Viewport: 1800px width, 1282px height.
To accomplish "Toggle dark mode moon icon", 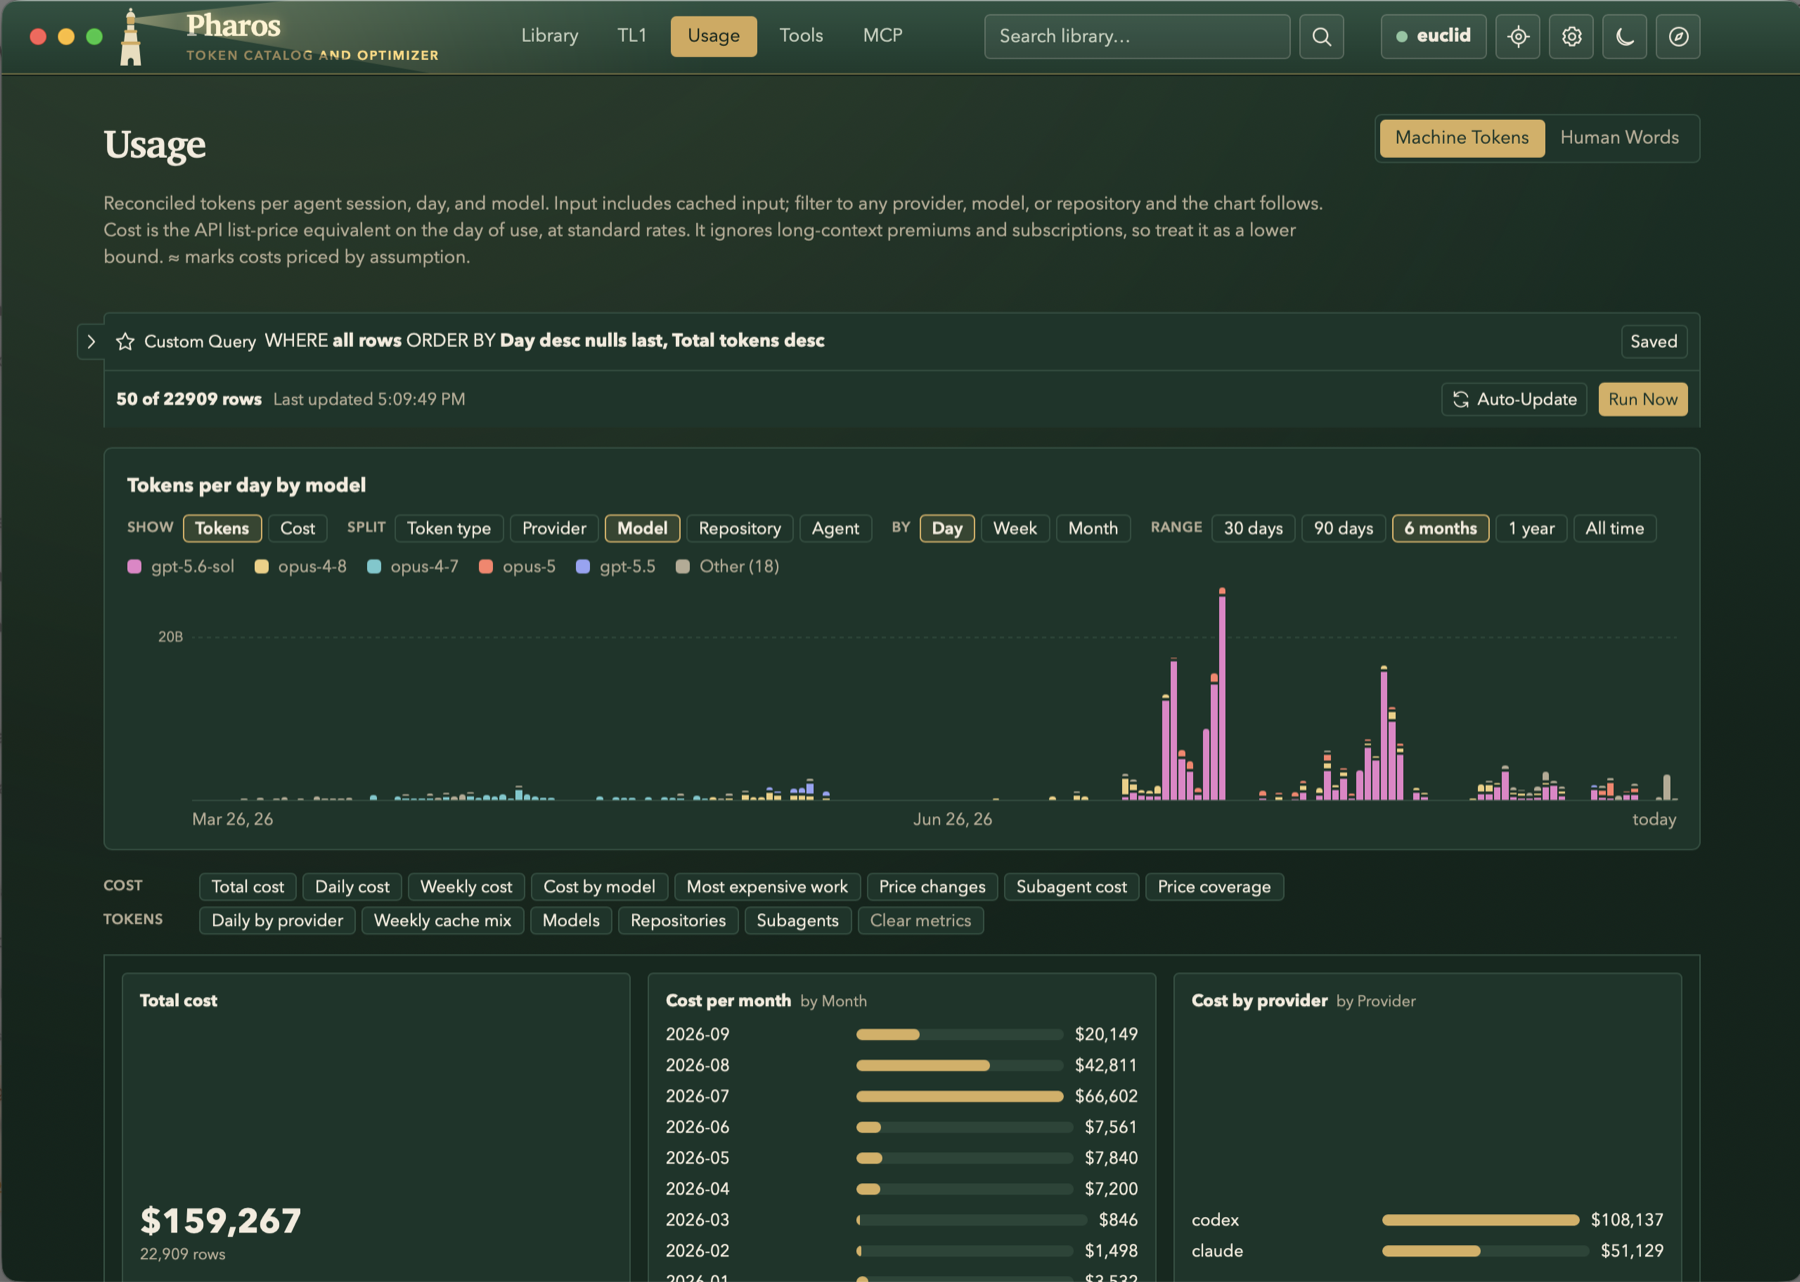I will 1625,36.
